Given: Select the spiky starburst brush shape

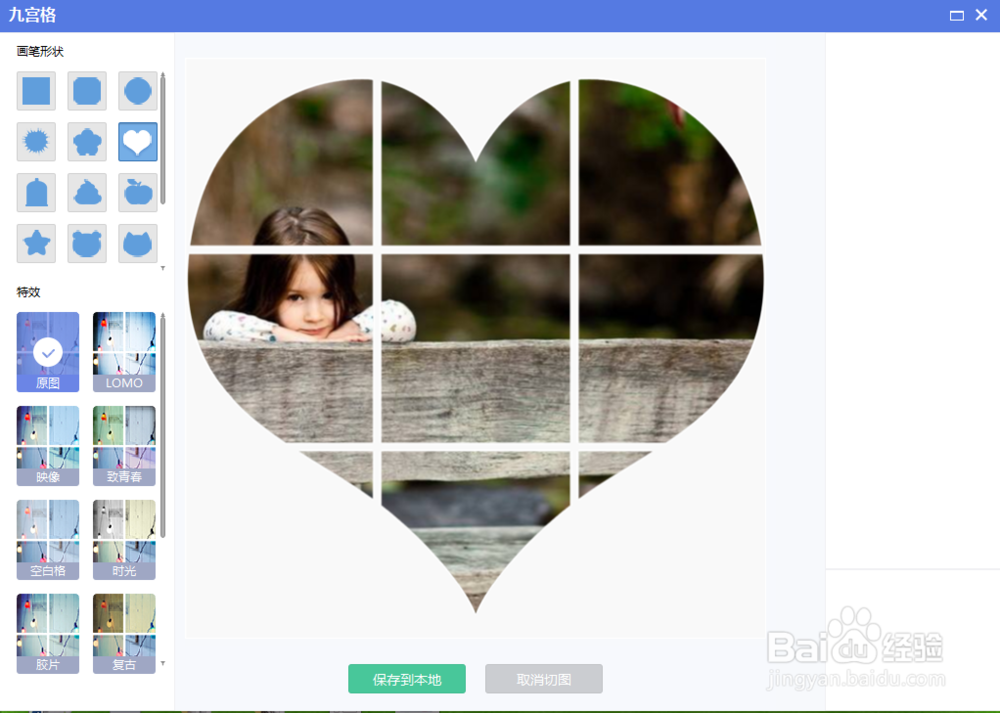Looking at the screenshot, I should (x=36, y=142).
